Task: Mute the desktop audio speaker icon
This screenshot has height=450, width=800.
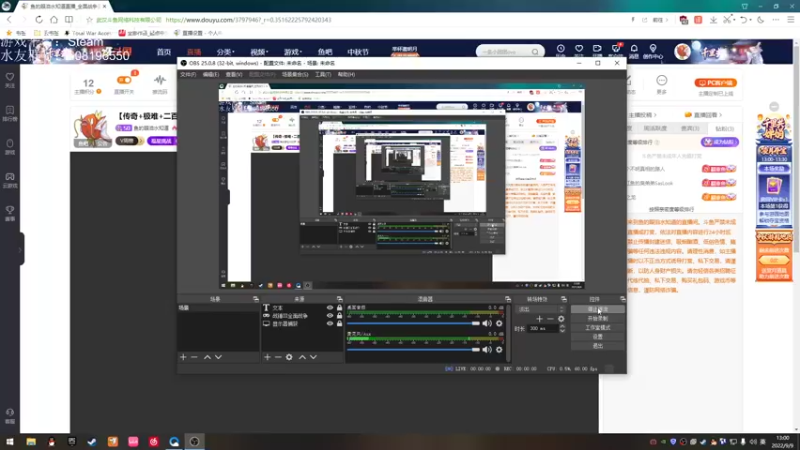Action: tap(487, 323)
